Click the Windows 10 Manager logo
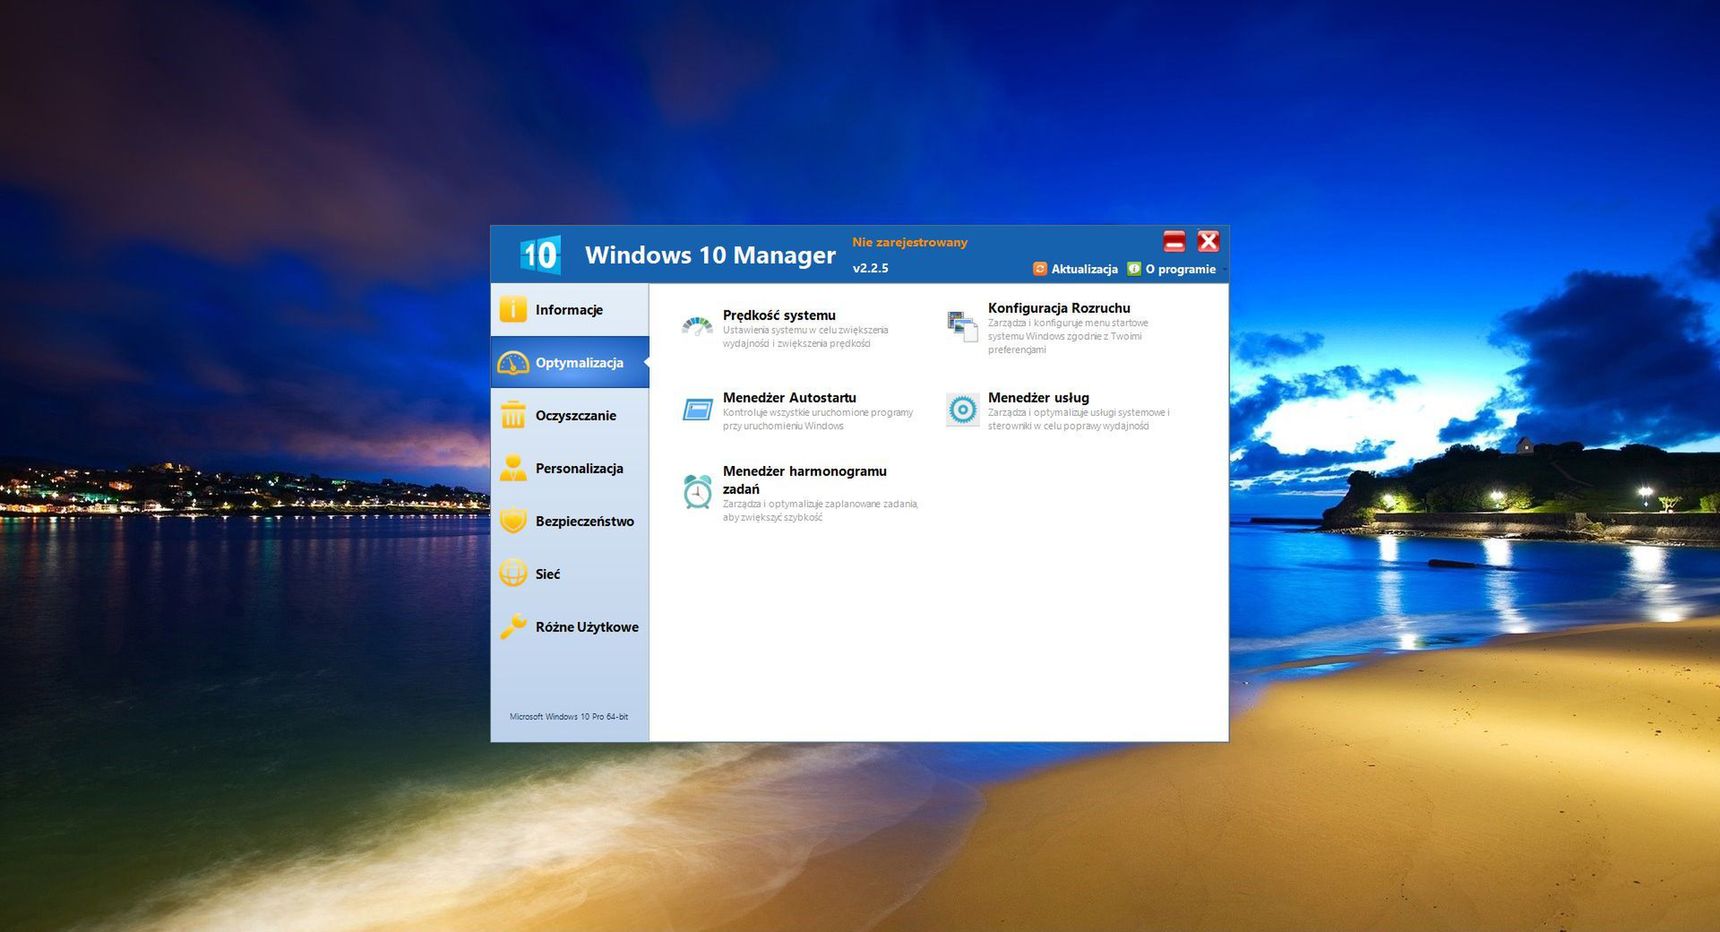Viewport: 1720px width, 932px height. pyautogui.click(x=540, y=255)
